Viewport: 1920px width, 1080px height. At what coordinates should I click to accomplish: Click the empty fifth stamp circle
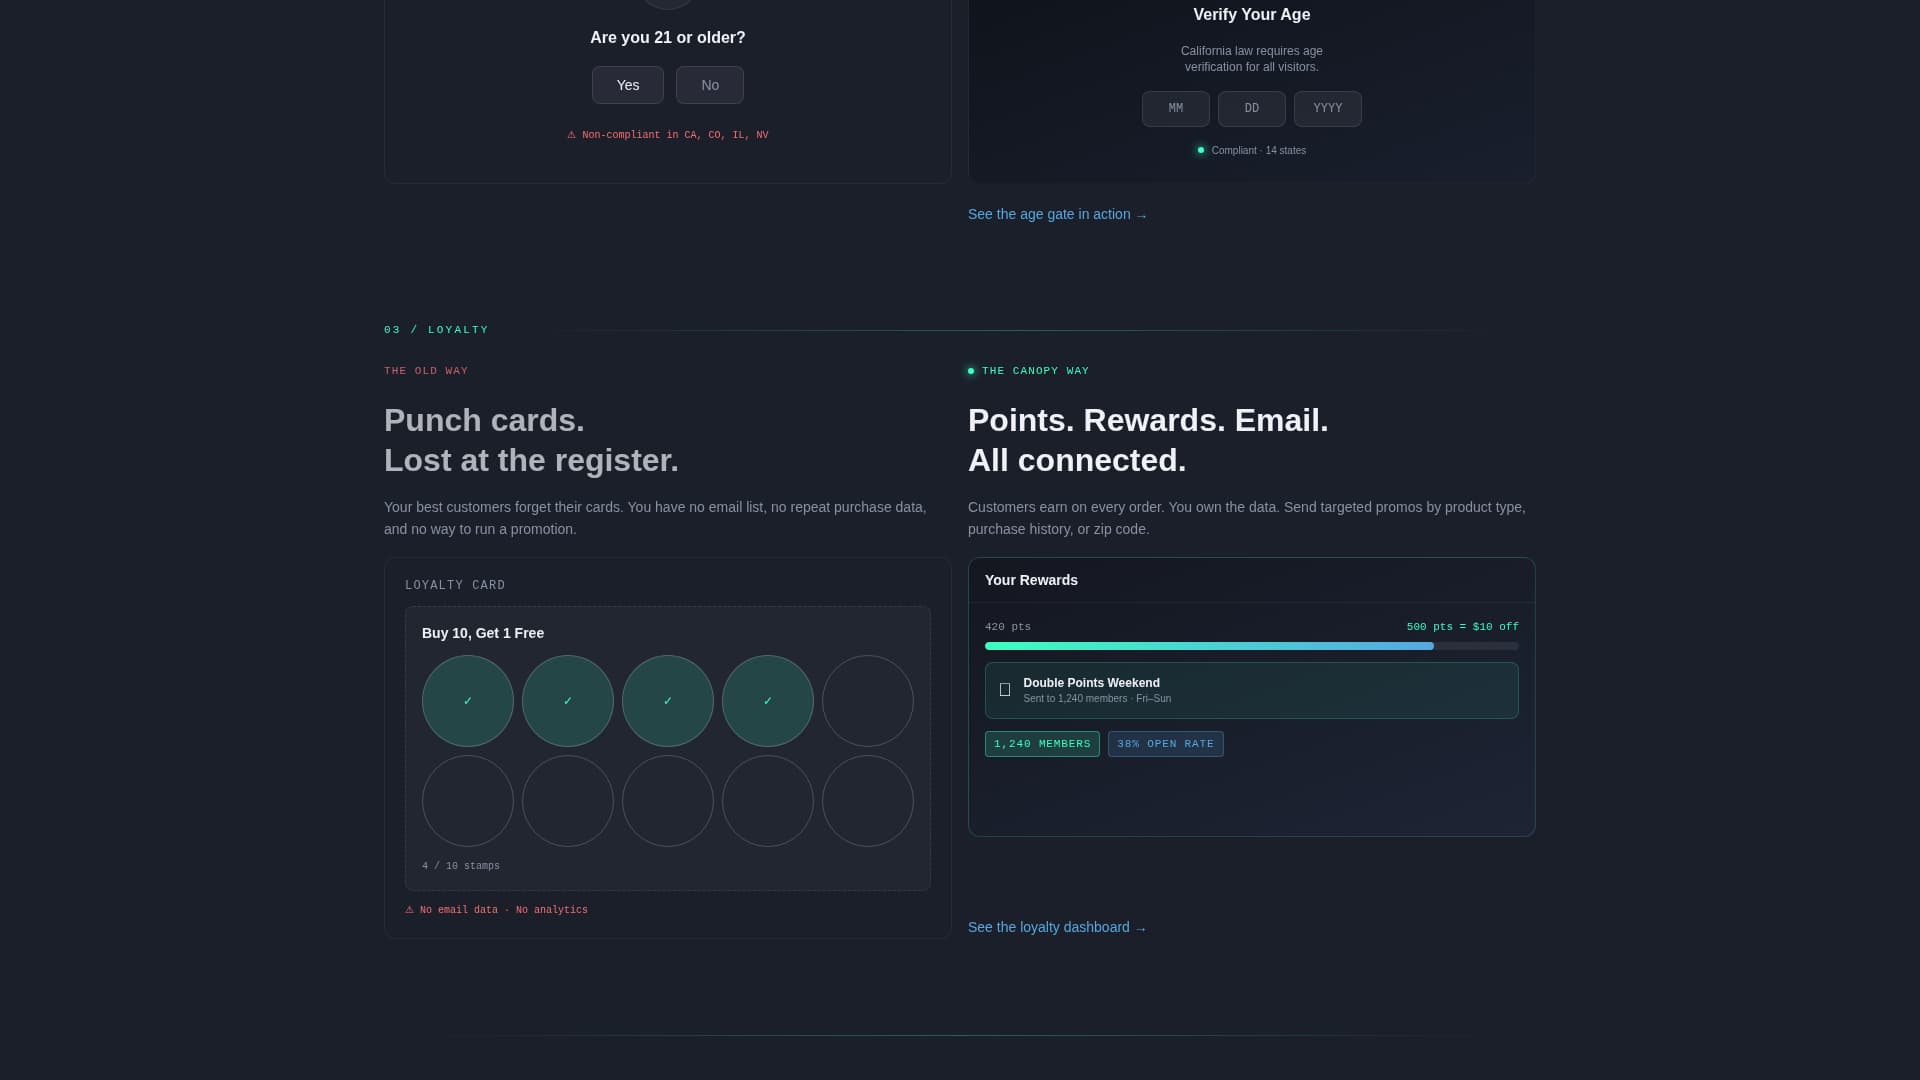(867, 701)
